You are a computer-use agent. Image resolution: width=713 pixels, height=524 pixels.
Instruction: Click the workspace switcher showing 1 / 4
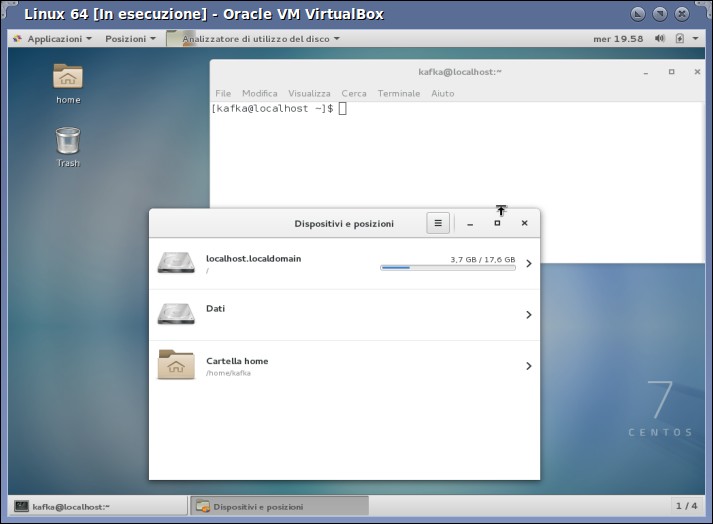(x=686, y=506)
